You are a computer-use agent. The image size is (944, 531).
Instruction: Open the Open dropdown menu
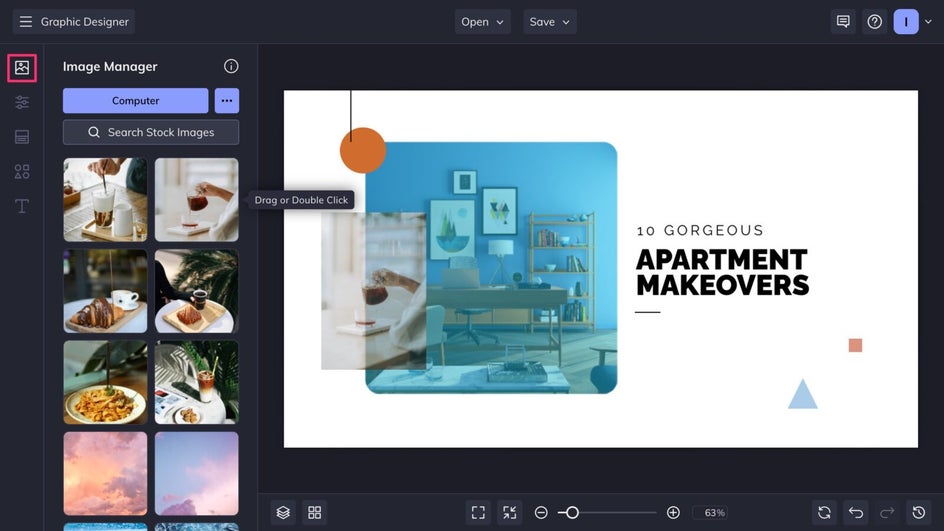(482, 22)
